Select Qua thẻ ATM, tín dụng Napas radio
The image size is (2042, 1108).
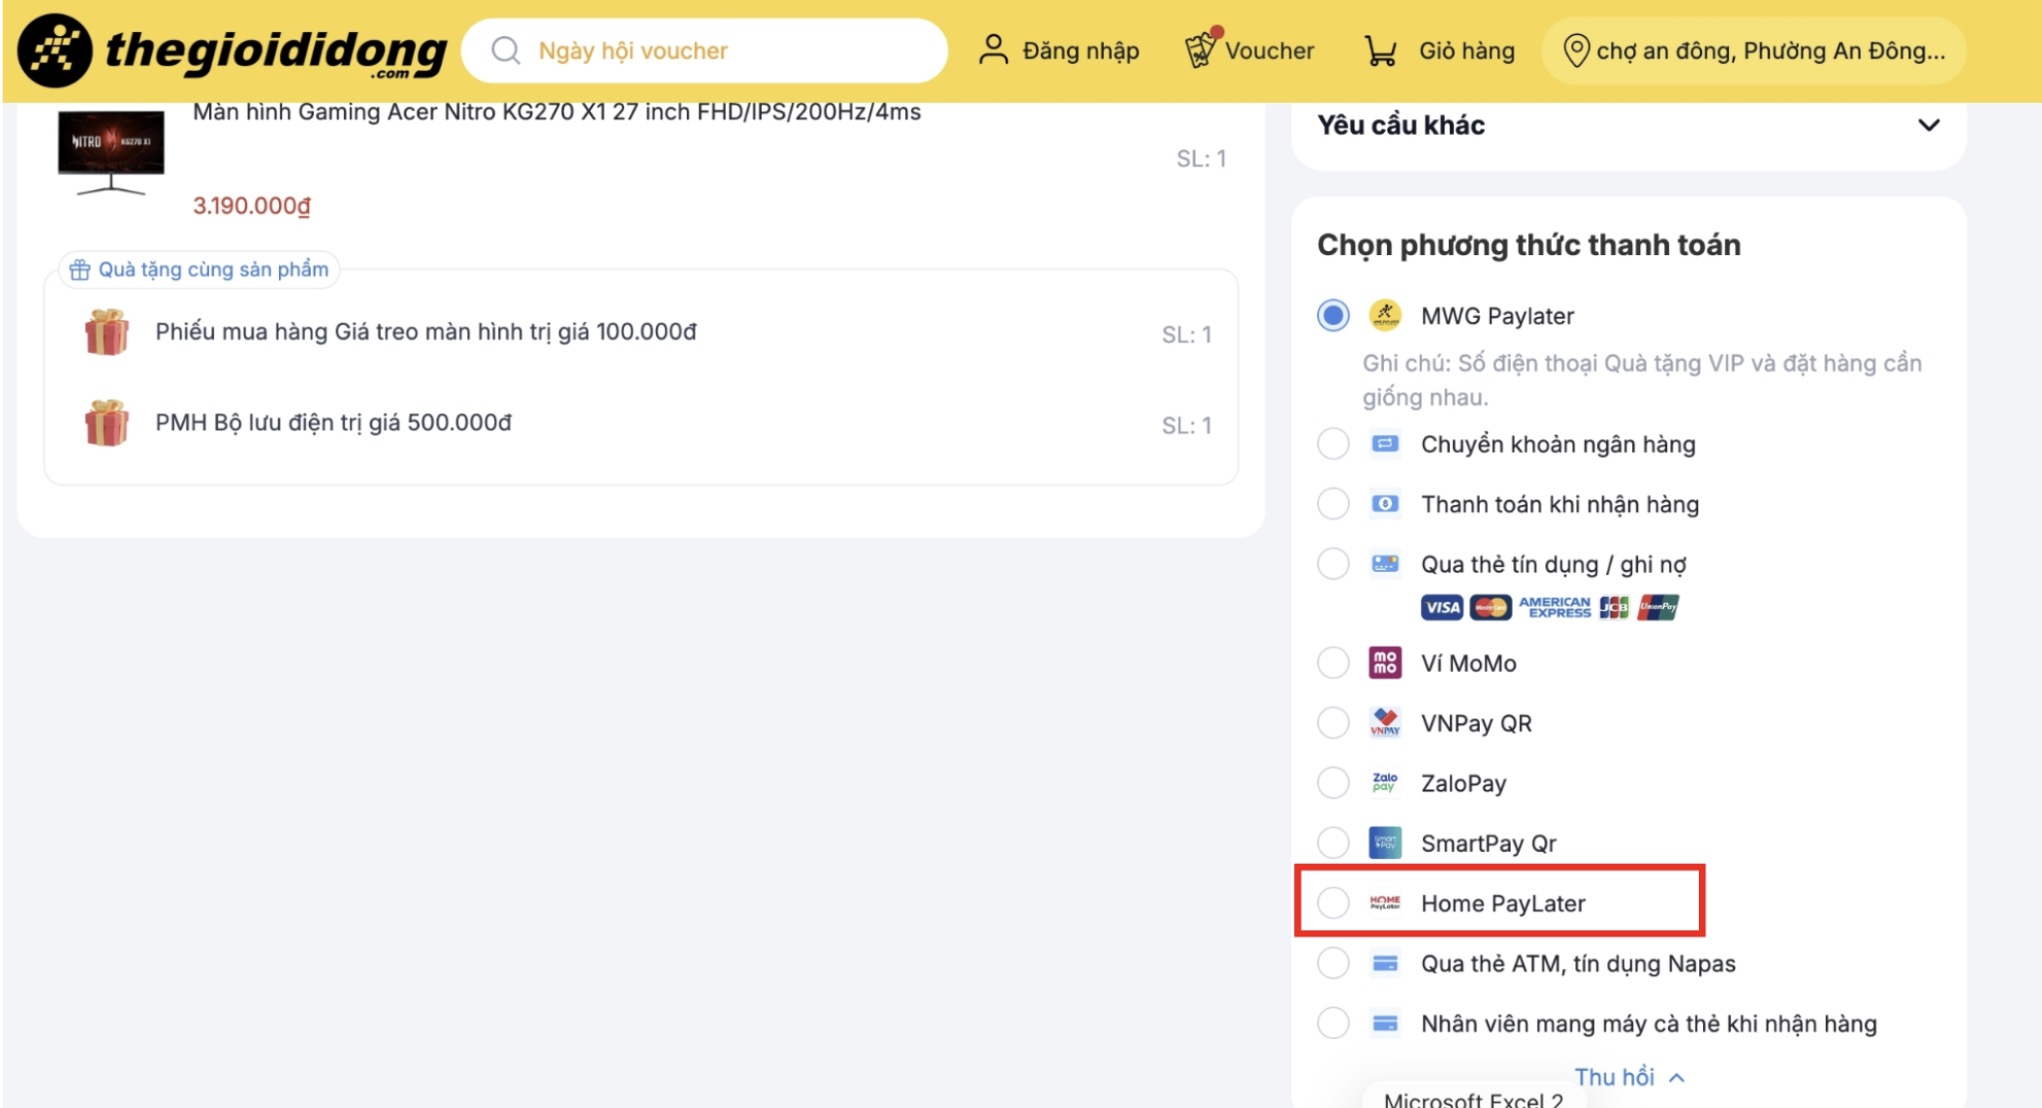(x=1333, y=964)
